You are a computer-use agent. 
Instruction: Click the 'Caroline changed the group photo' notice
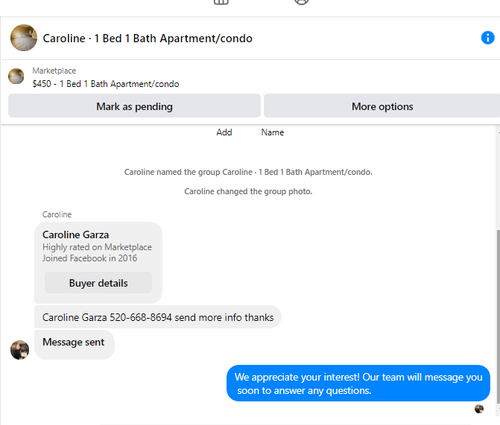click(x=248, y=191)
